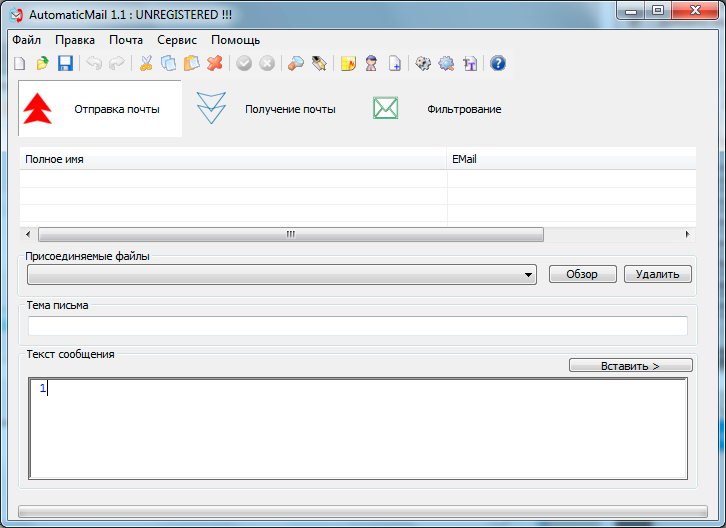Click the Open file toolbar icon
Viewport: 726px width, 528px height.
(42, 63)
